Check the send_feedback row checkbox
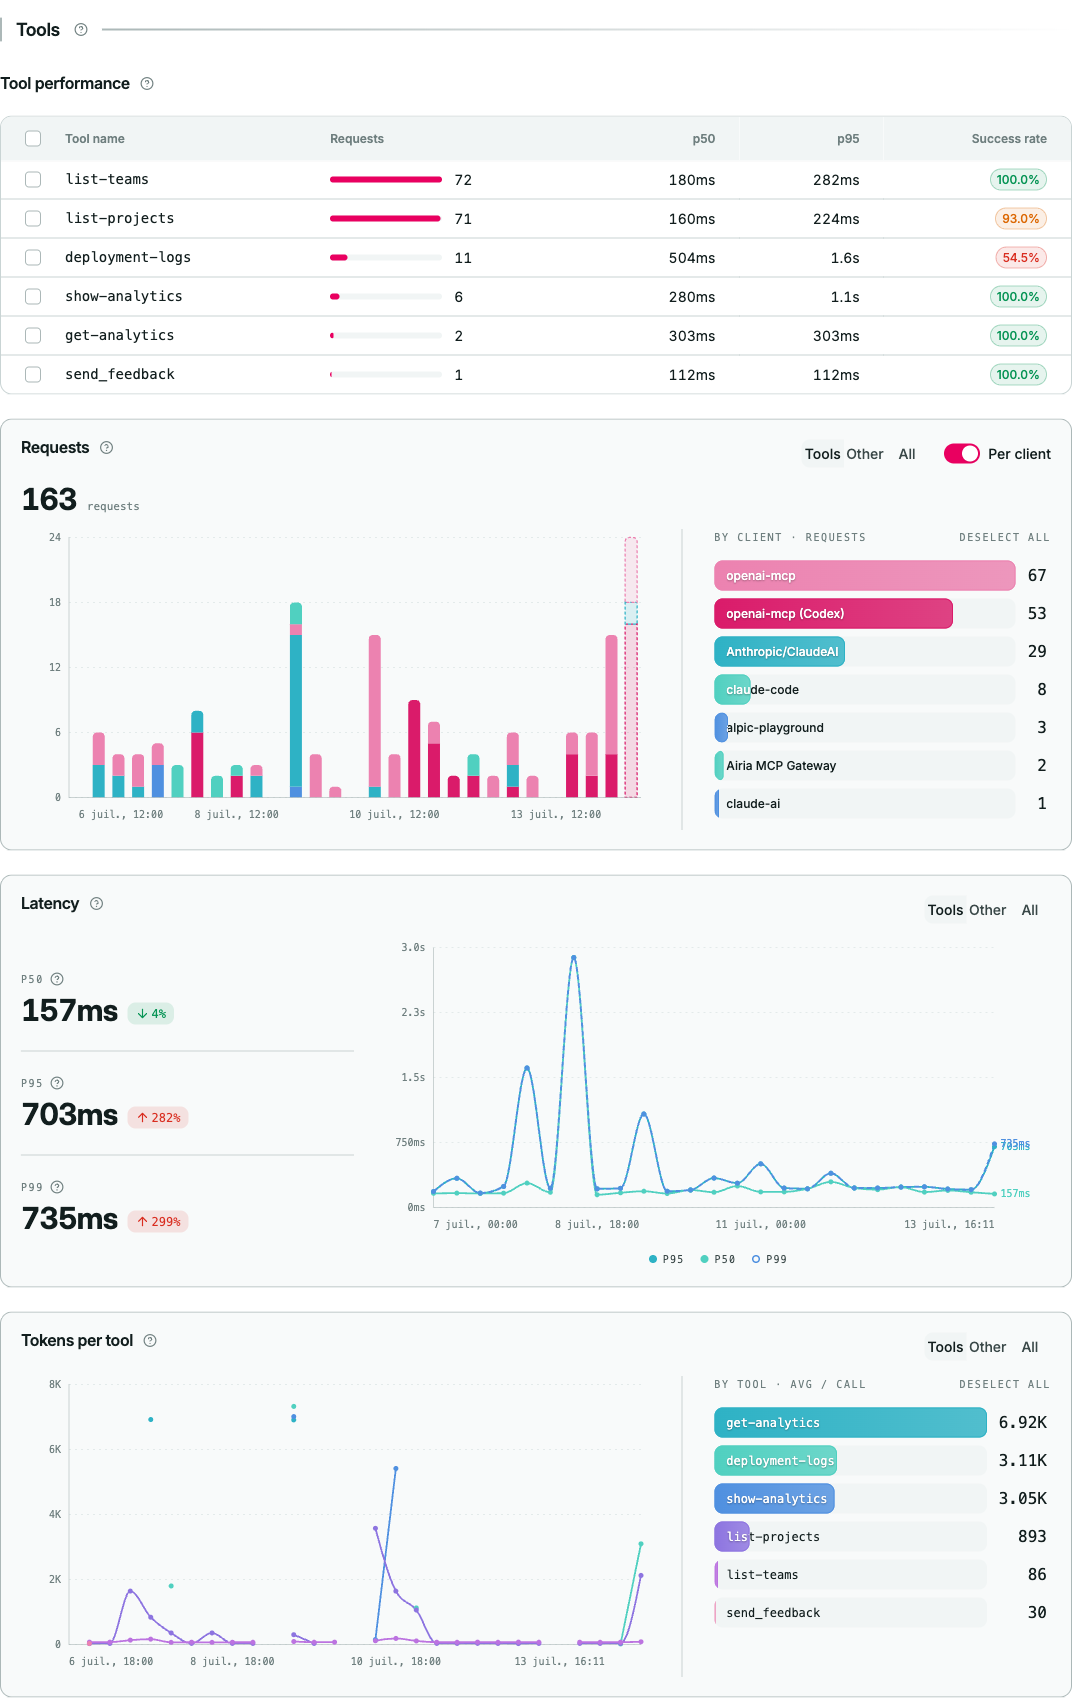The image size is (1072, 1699). [x=33, y=375]
